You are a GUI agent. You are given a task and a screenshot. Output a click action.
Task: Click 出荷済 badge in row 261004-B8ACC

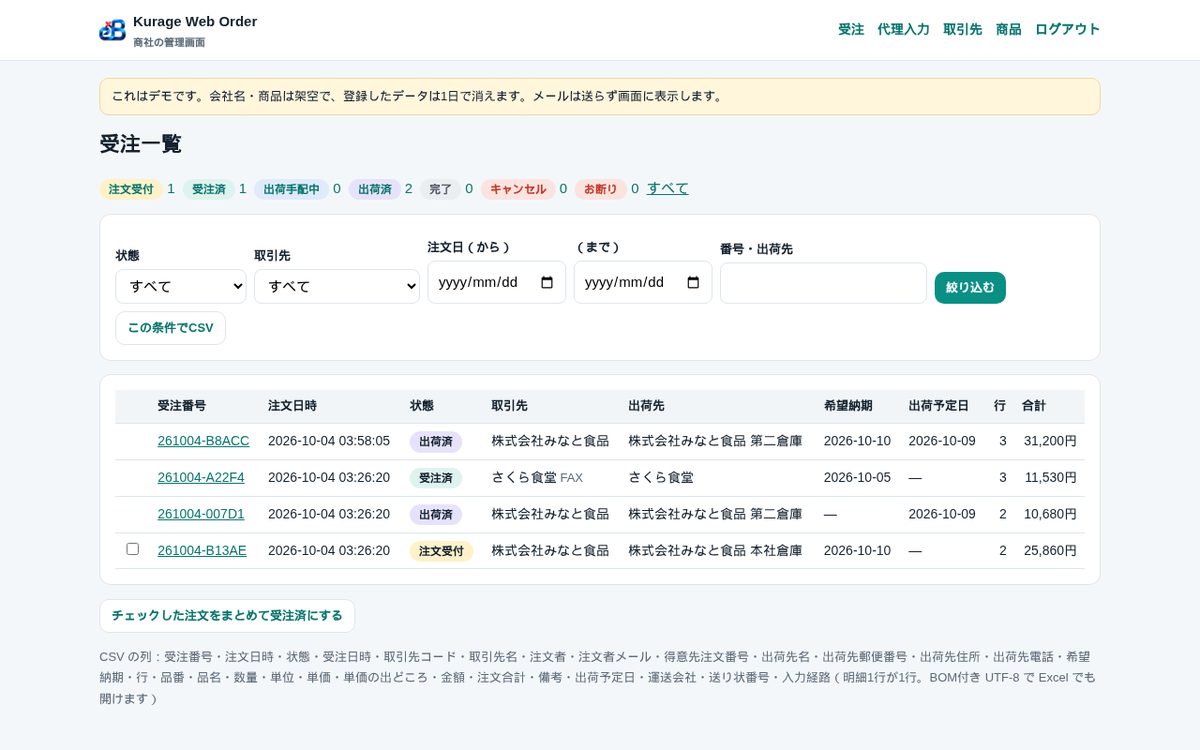coord(436,442)
